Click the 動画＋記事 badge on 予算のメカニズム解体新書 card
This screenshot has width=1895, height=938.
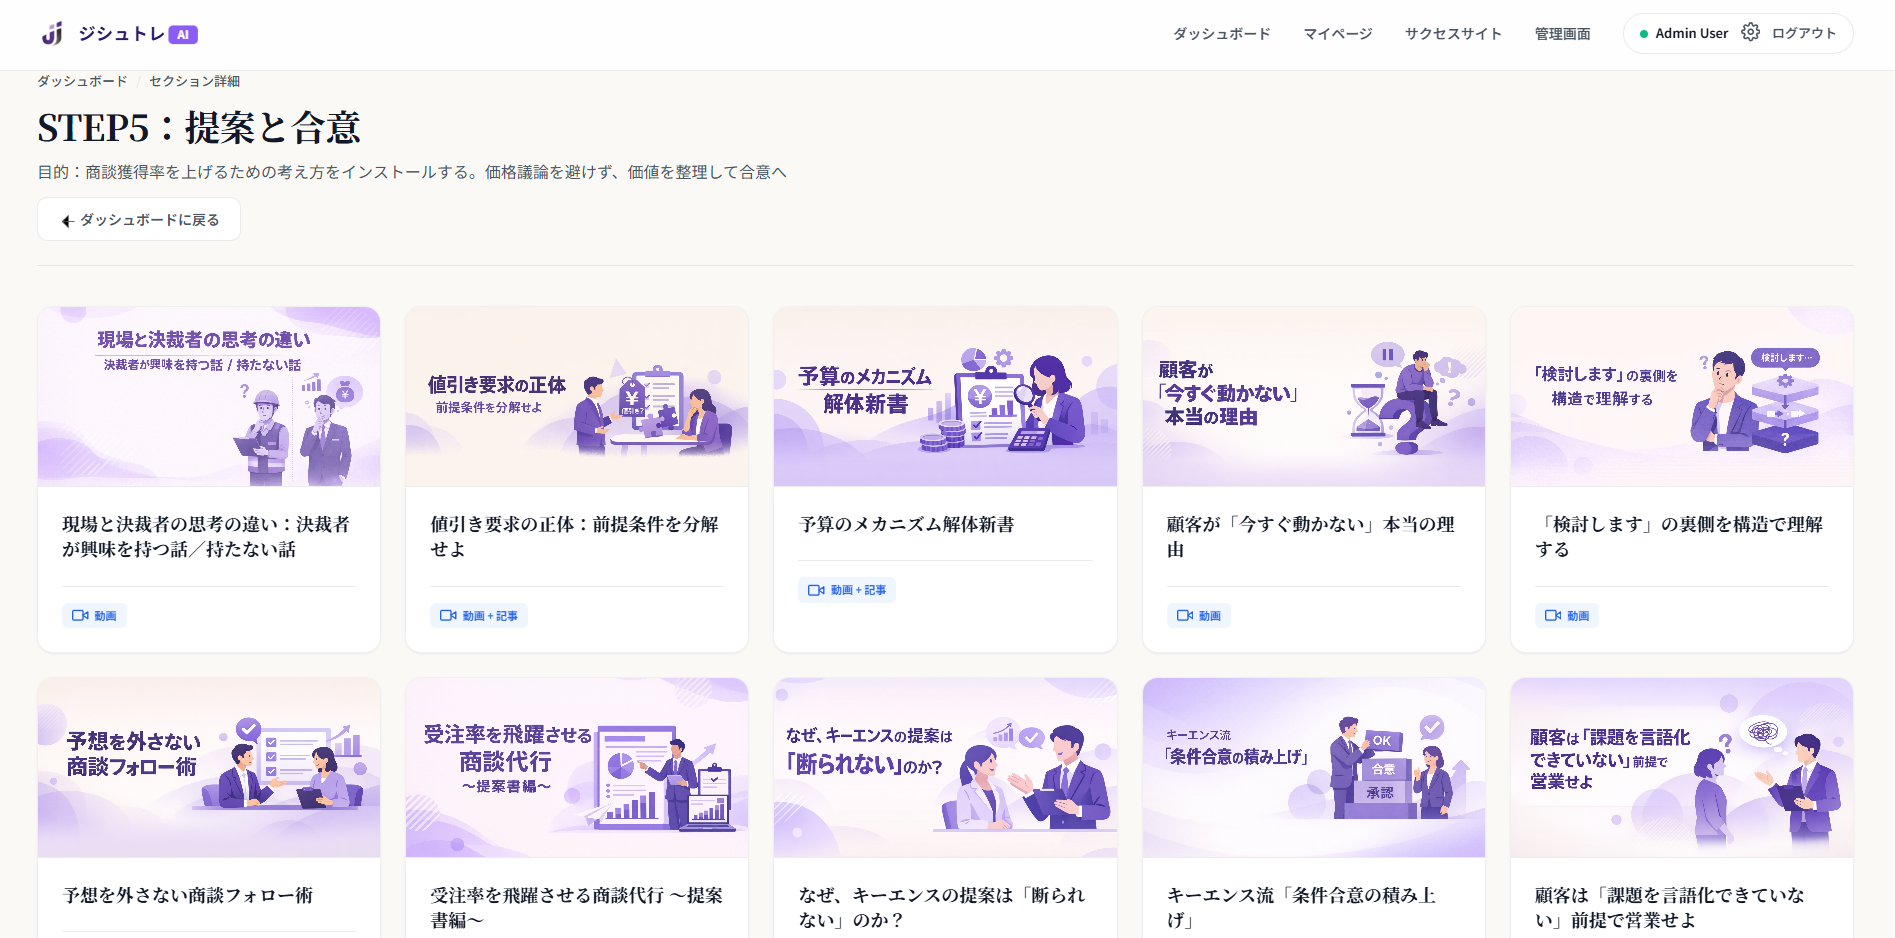tap(847, 590)
